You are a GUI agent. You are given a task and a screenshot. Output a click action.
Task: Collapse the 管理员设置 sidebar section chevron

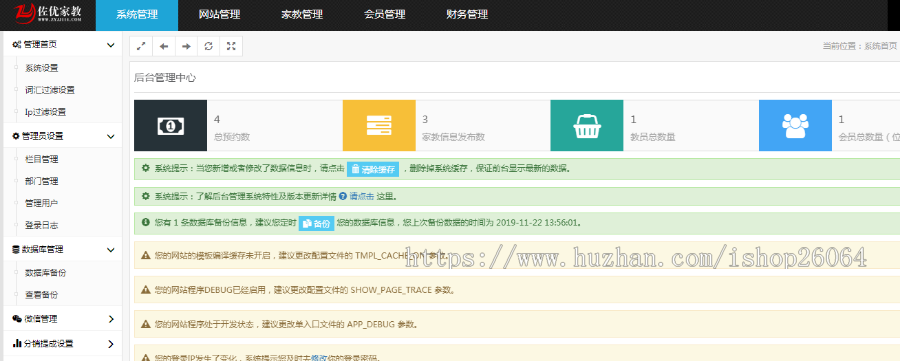pos(111,136)
